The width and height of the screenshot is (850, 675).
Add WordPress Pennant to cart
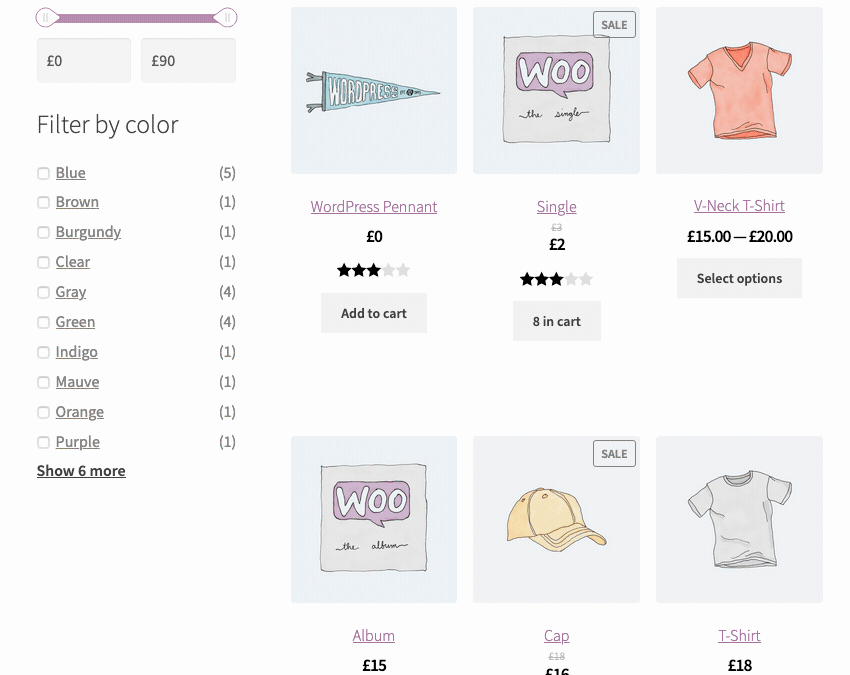coord(374,313)
